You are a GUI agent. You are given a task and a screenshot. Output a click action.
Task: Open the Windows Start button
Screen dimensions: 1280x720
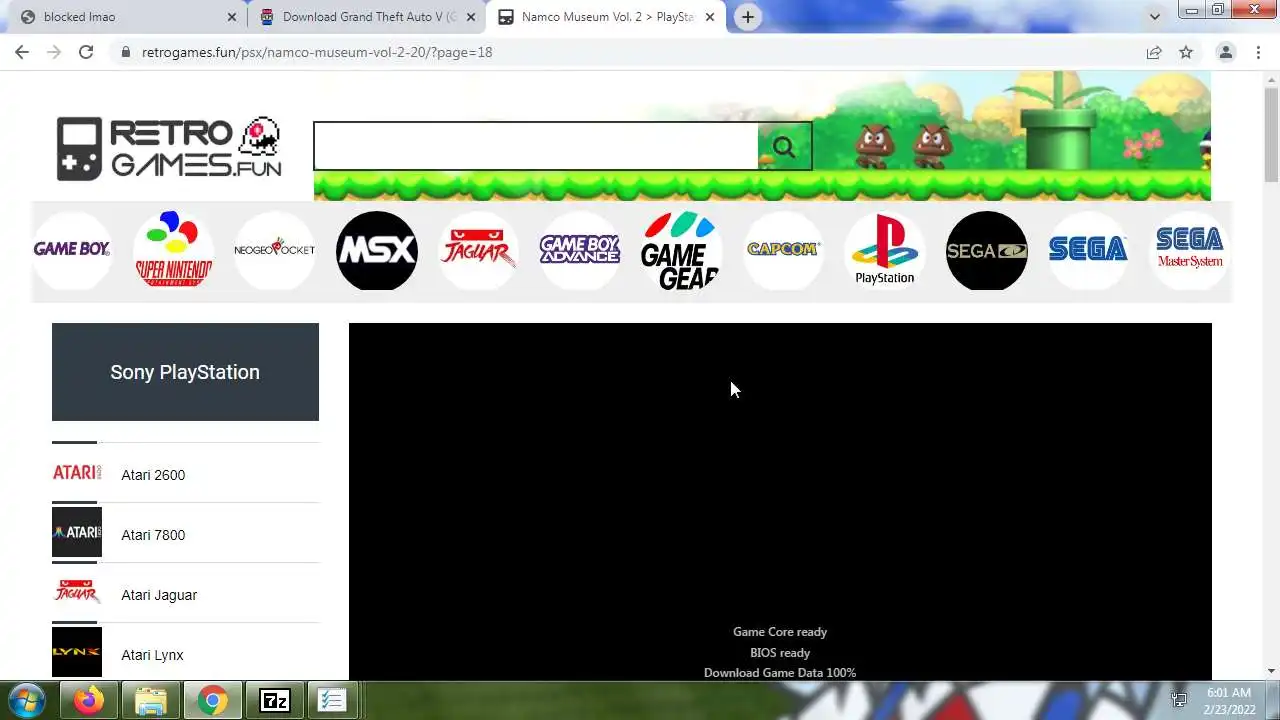tap(27, 700)
